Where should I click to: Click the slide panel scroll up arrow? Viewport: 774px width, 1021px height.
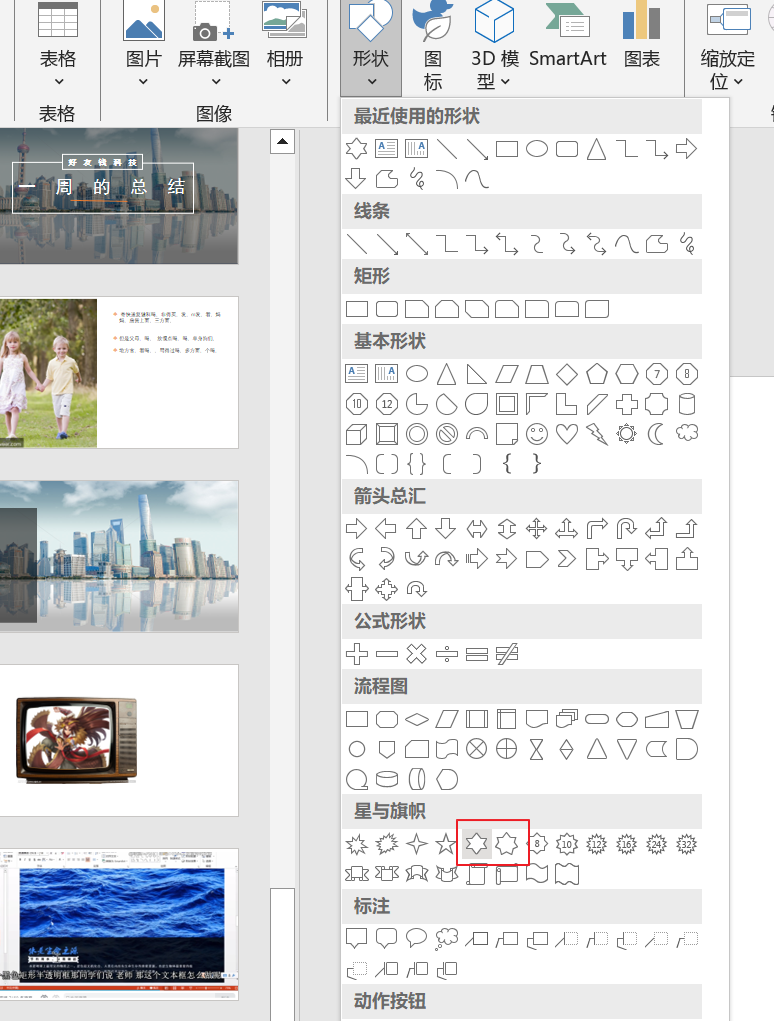tap(283, 141)
